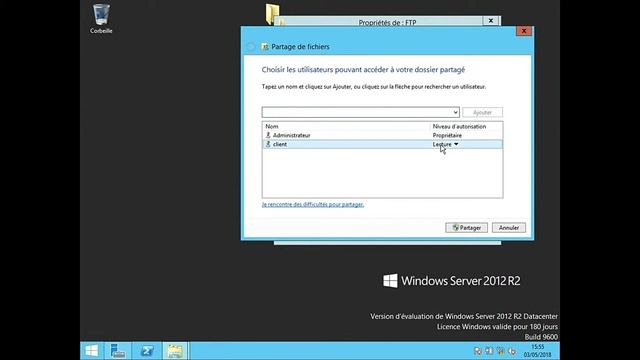This screenshot has width=640, height=360.
Task: Click the Propriétés de : FTP title bar
Action: [x=387, y=22]
